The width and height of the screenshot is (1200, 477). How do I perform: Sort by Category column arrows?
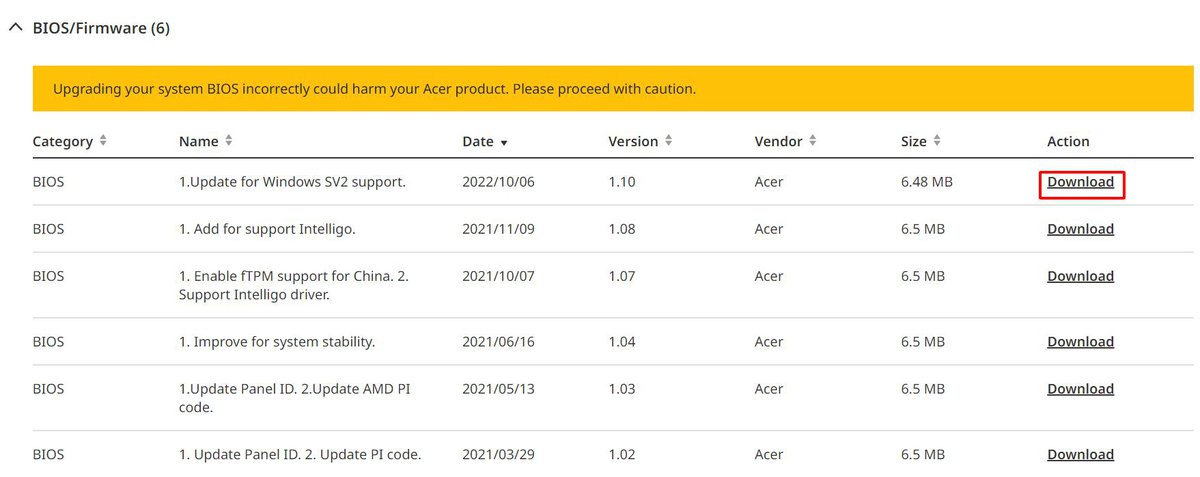[x=103, y=141]
